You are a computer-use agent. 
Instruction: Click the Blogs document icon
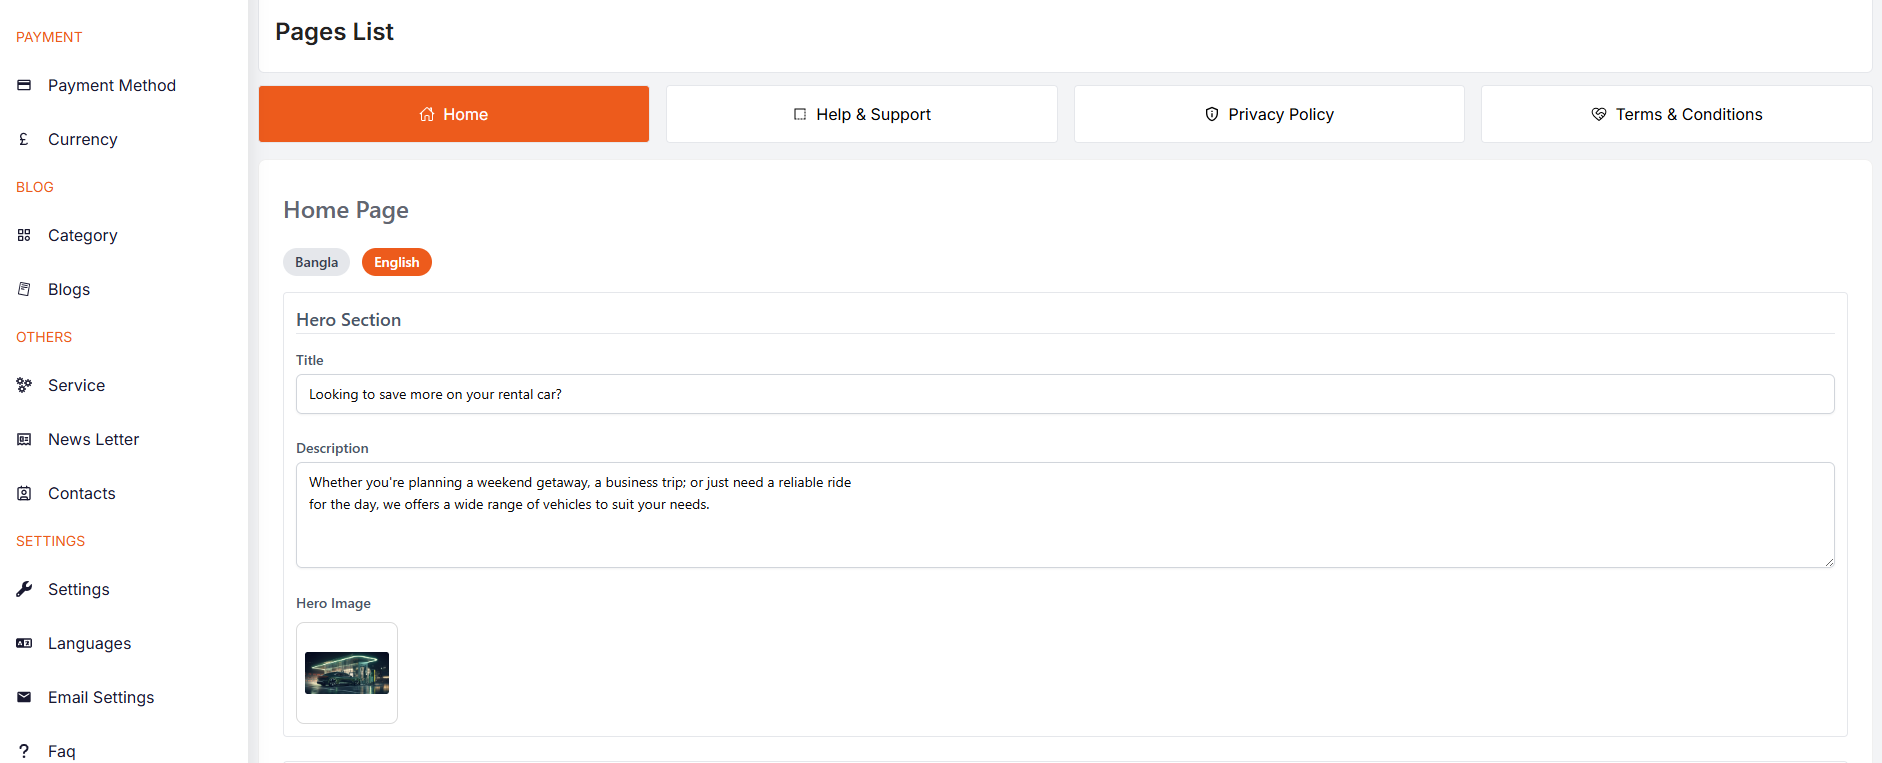[x=24, y=289]
